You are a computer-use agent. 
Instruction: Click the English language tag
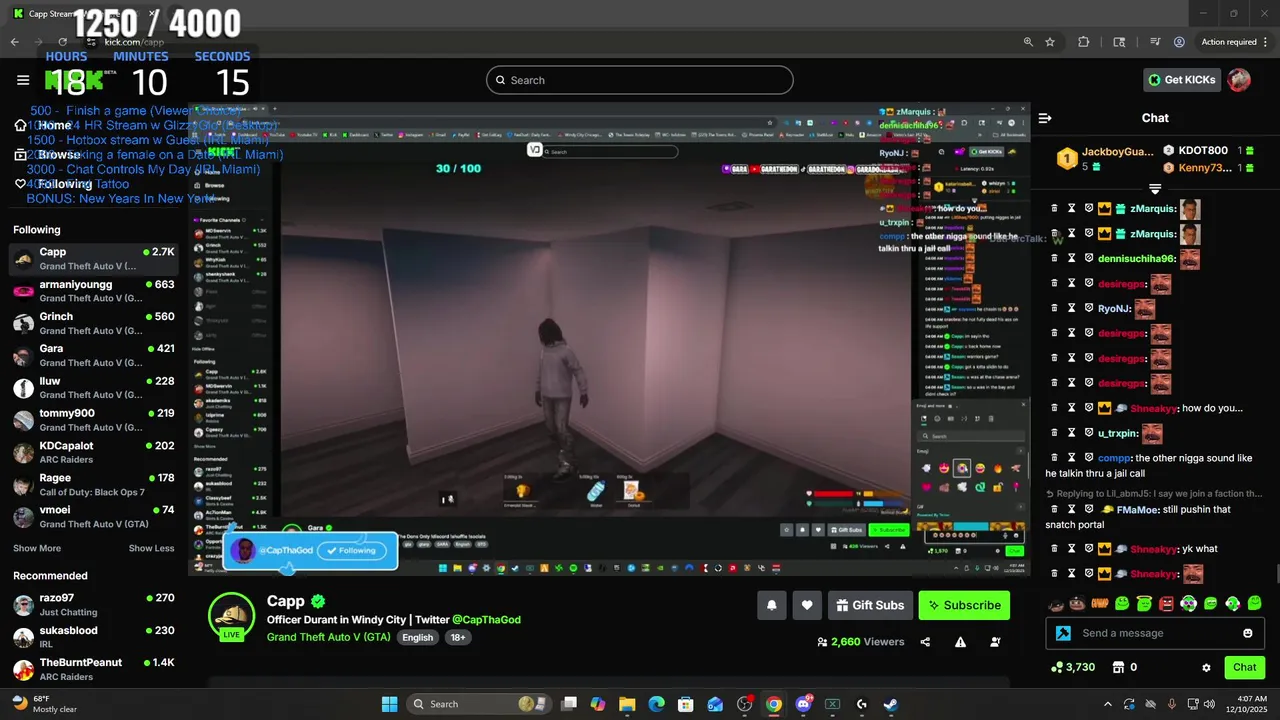tap(418, 637)
